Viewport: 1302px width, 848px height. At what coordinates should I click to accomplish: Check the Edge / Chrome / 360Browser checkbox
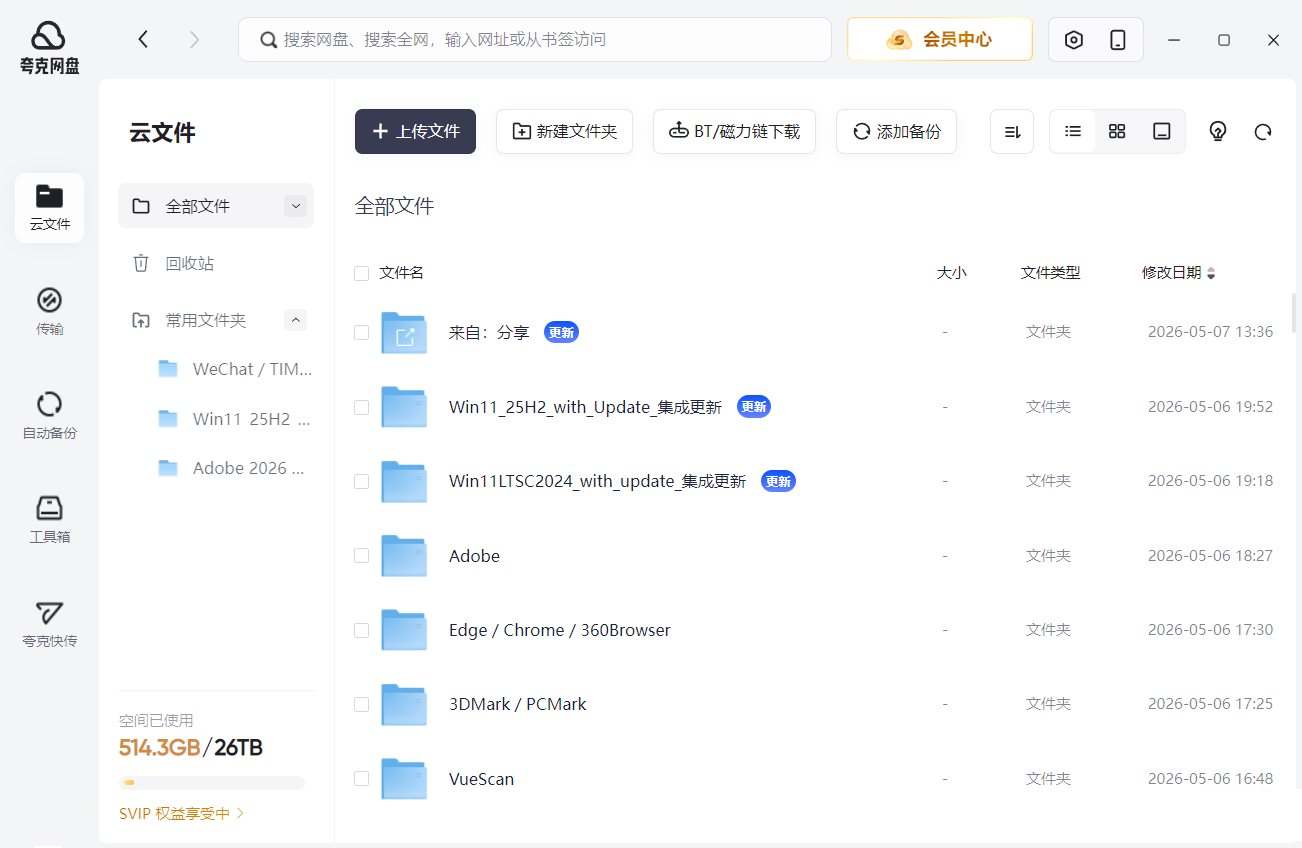(362, 630)
